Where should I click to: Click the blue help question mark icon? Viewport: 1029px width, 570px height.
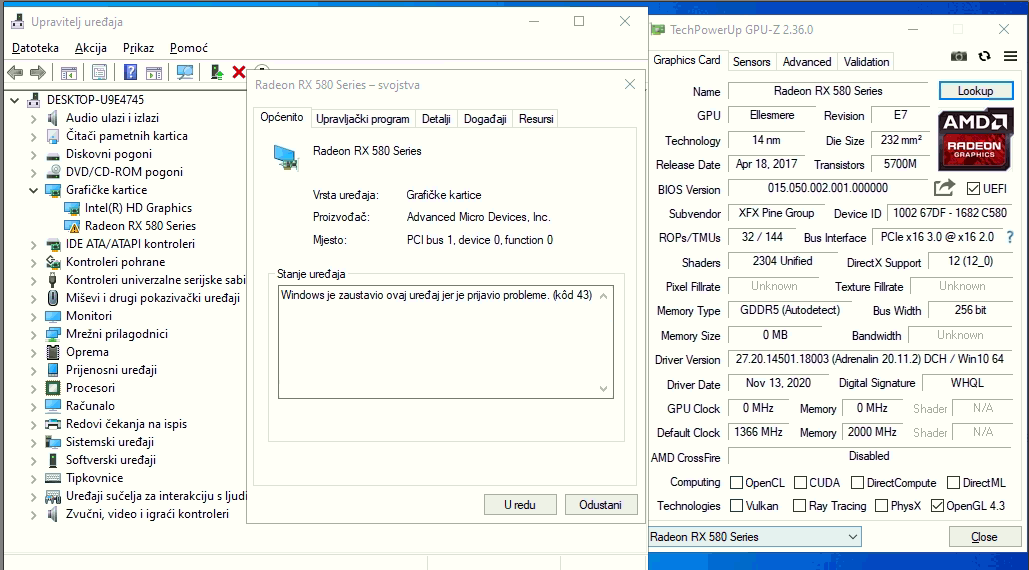click(x=130, y=72)
